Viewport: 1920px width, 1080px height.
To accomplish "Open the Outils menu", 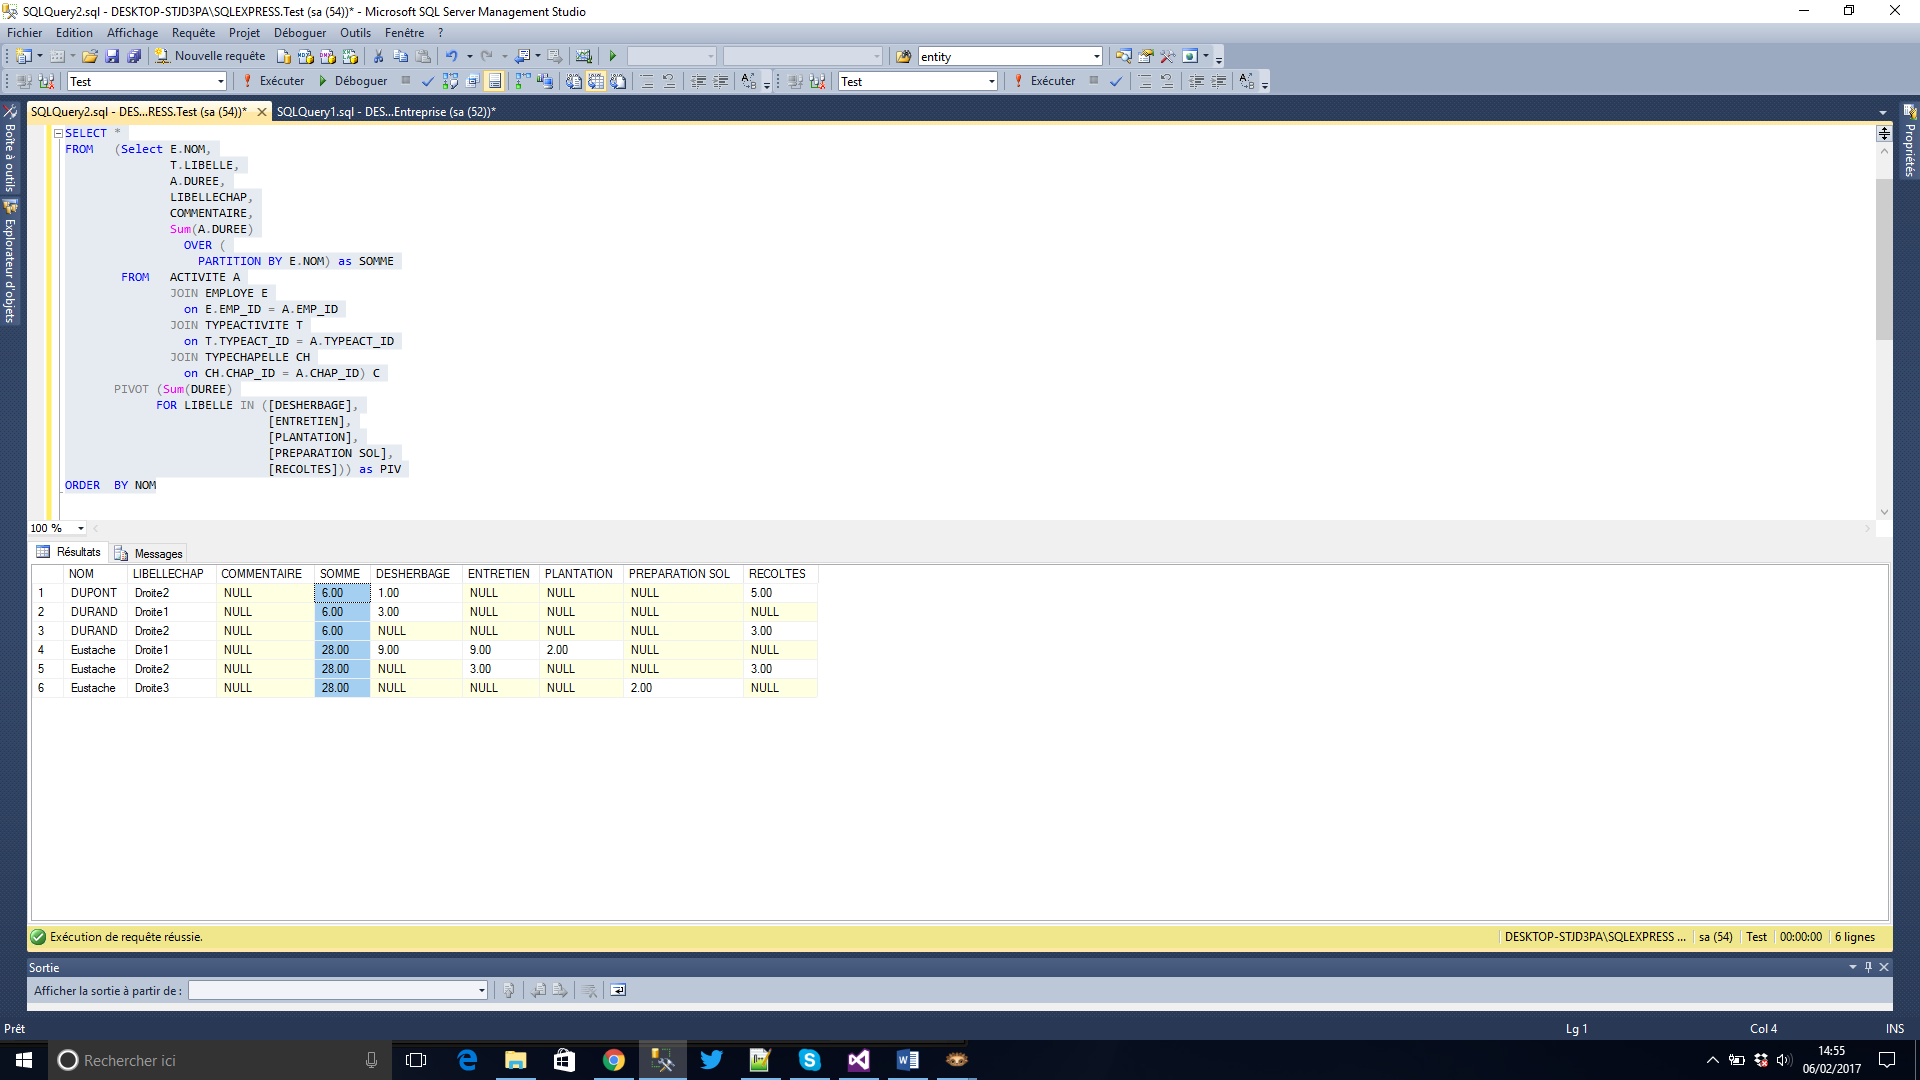I will coord(355,33).
